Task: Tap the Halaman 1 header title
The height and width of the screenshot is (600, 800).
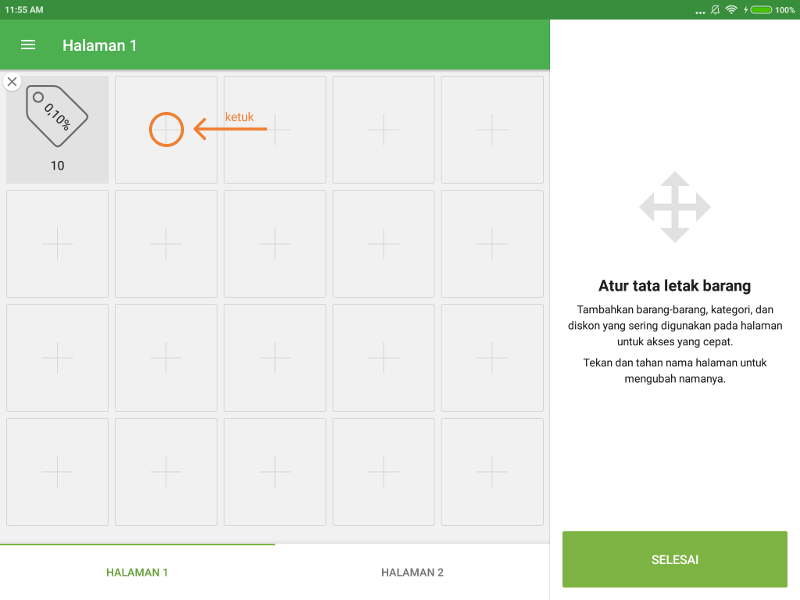Action: (99, 45)
